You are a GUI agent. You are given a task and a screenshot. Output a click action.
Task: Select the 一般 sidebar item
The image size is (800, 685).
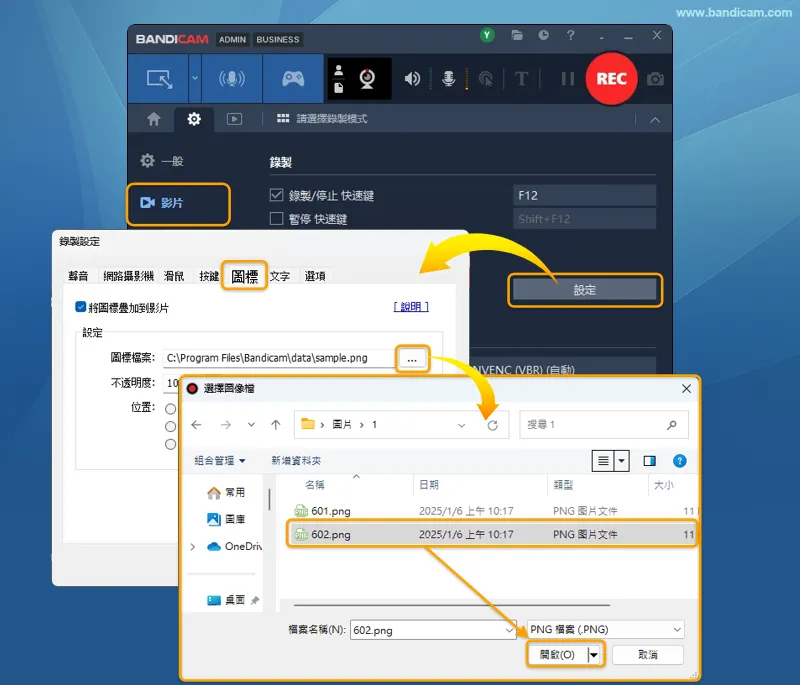click(162, 161)
